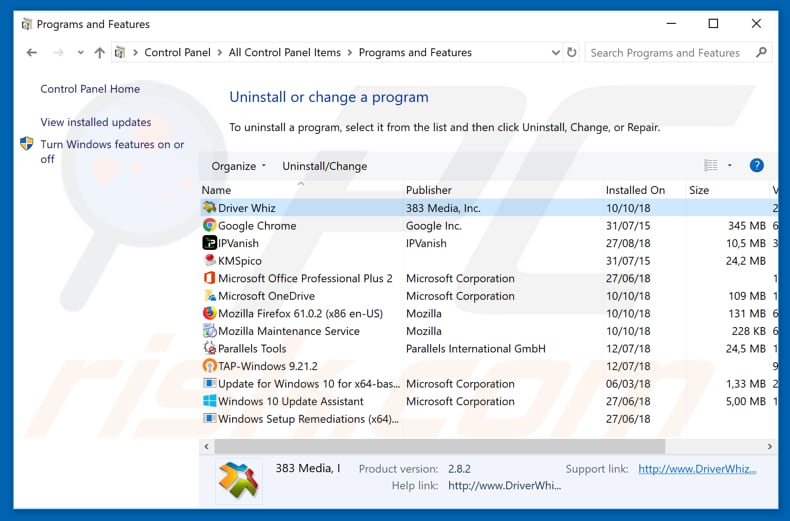The width and height of the screenshot is (790, 521).
Task: Expand the chevron after All Control Panel Items
Action: click(350, 52)
